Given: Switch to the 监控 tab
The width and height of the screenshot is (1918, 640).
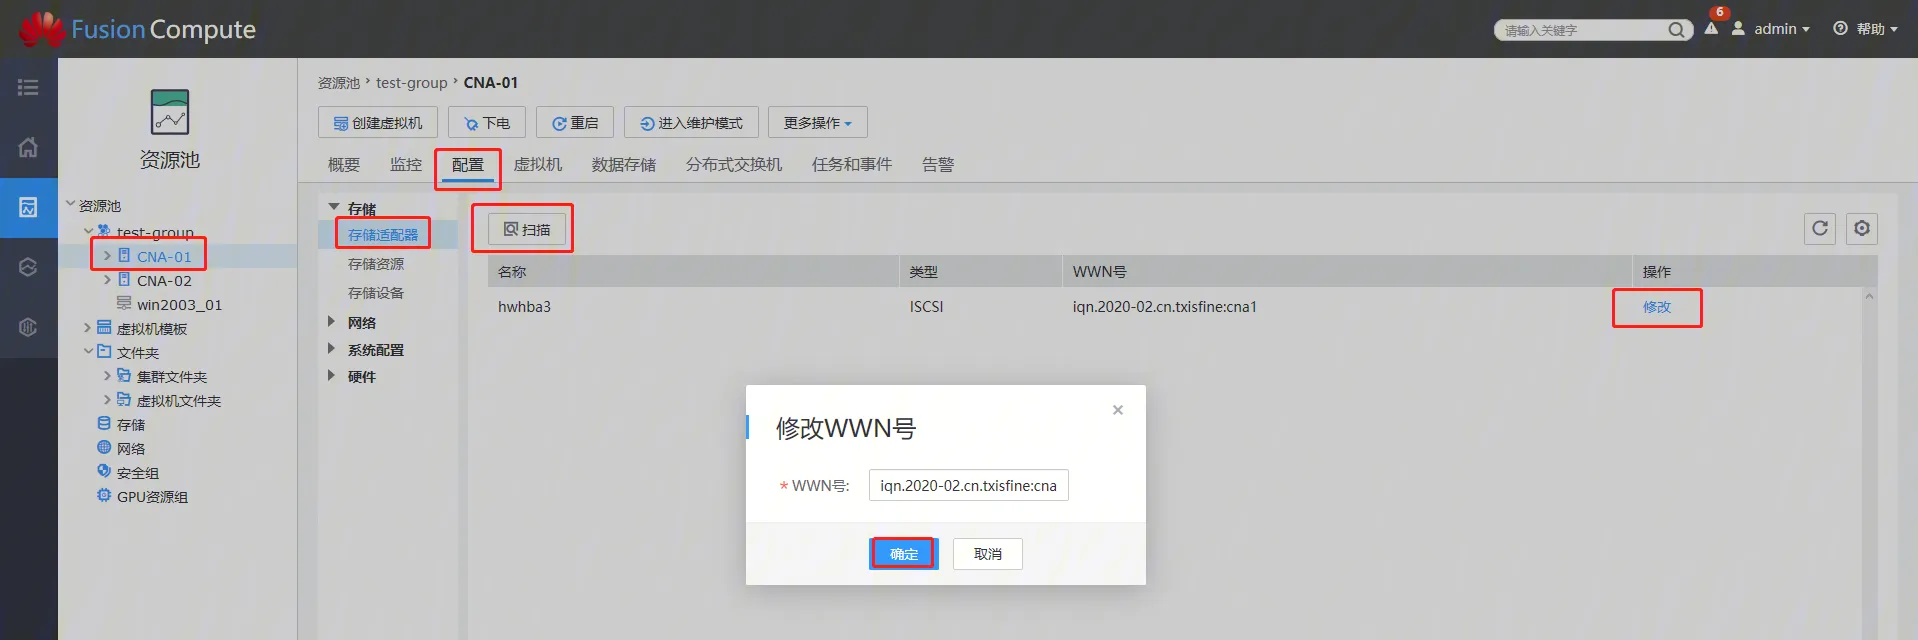Looking at the screenshot, I should tap(405, 165).
